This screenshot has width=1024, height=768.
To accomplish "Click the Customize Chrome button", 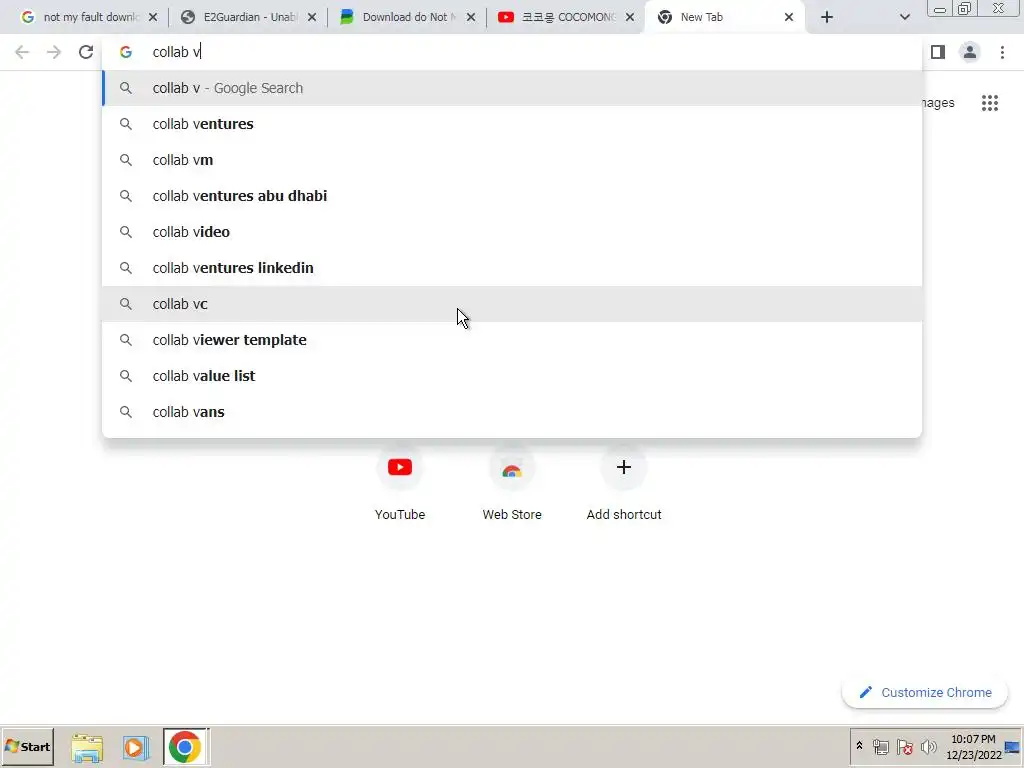I will click(x=925, y=692).
